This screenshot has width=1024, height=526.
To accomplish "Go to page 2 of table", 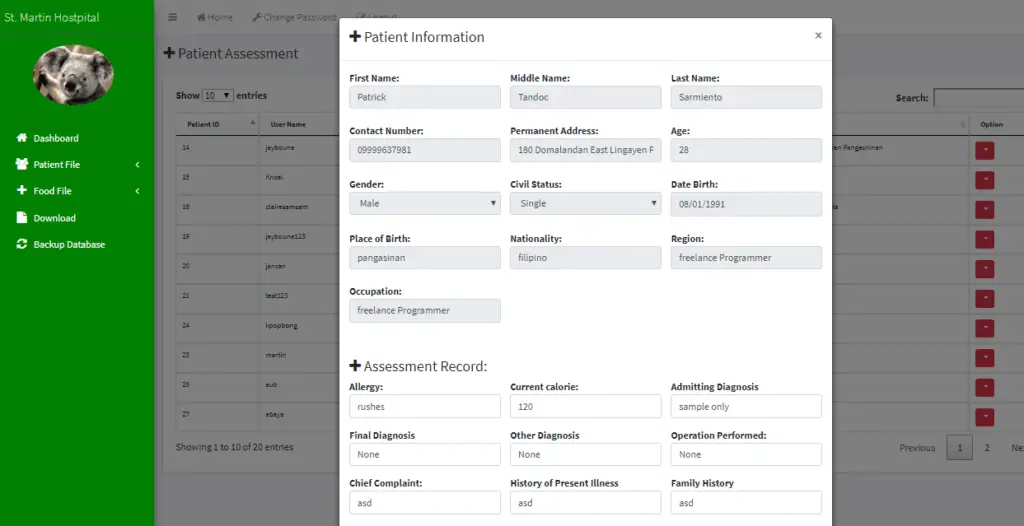I will pos(987,448).
